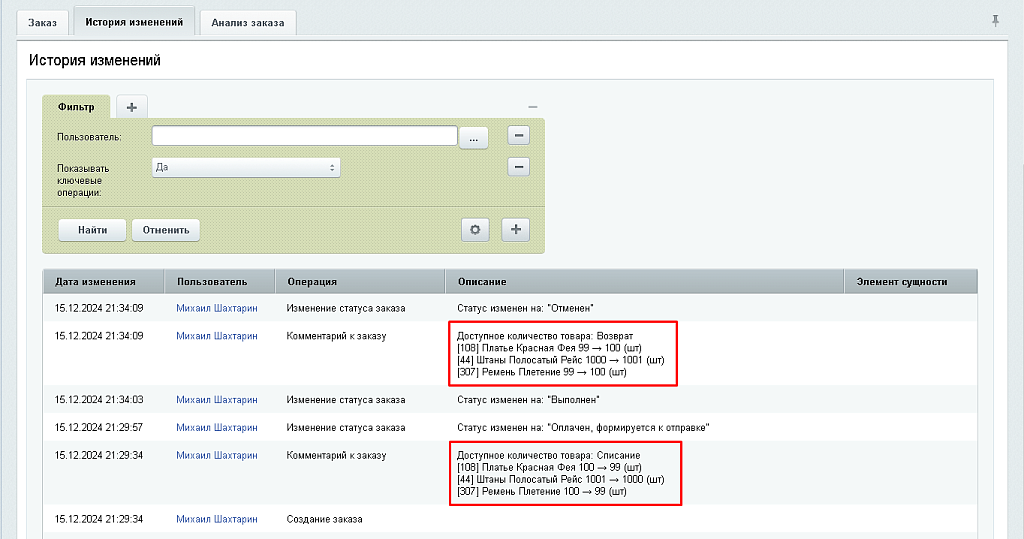Viewport: 1024px width, 539px height.
Task: Add a new filter tab with plus icon
Action: [131, 107]
